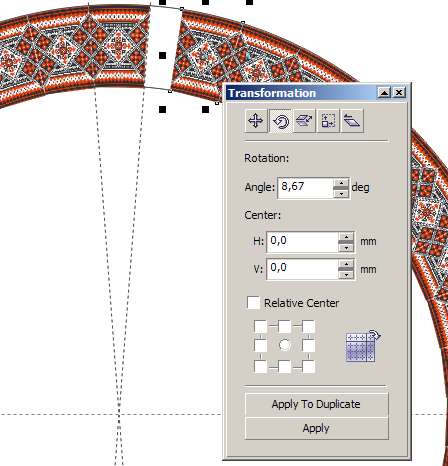Decrease the H center value

[346, 248]
